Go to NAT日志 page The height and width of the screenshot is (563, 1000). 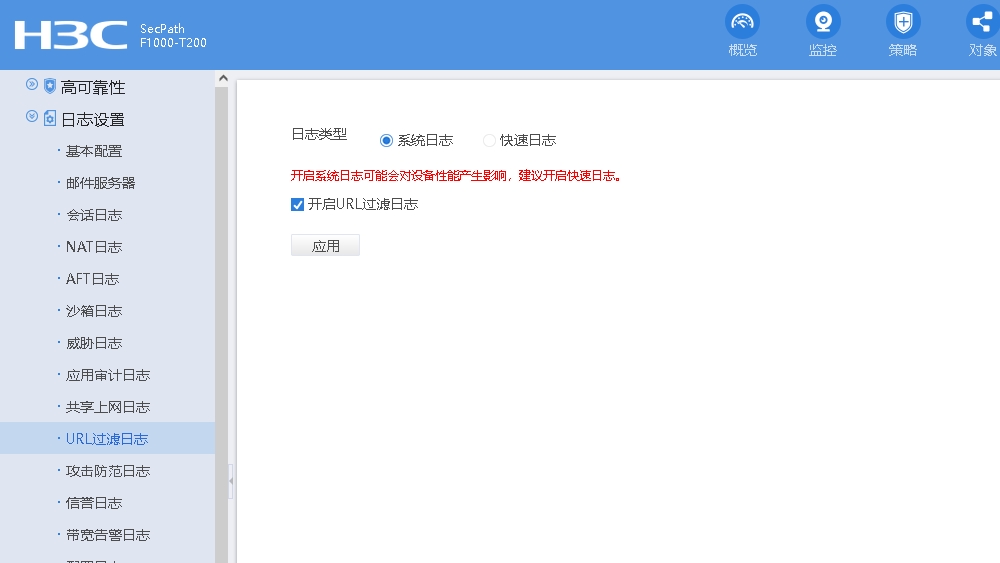pyautogui.click(x=94, y=247)
